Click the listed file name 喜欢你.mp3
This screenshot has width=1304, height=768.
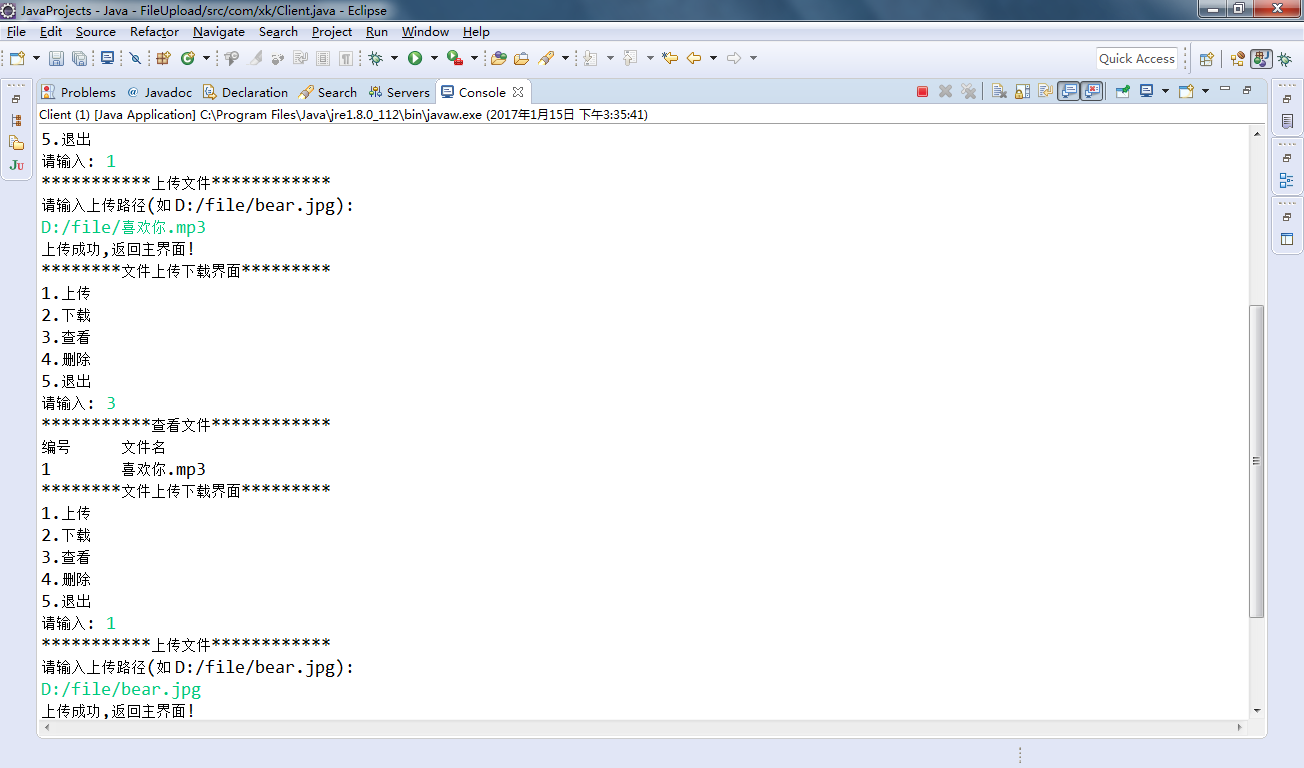164,470
